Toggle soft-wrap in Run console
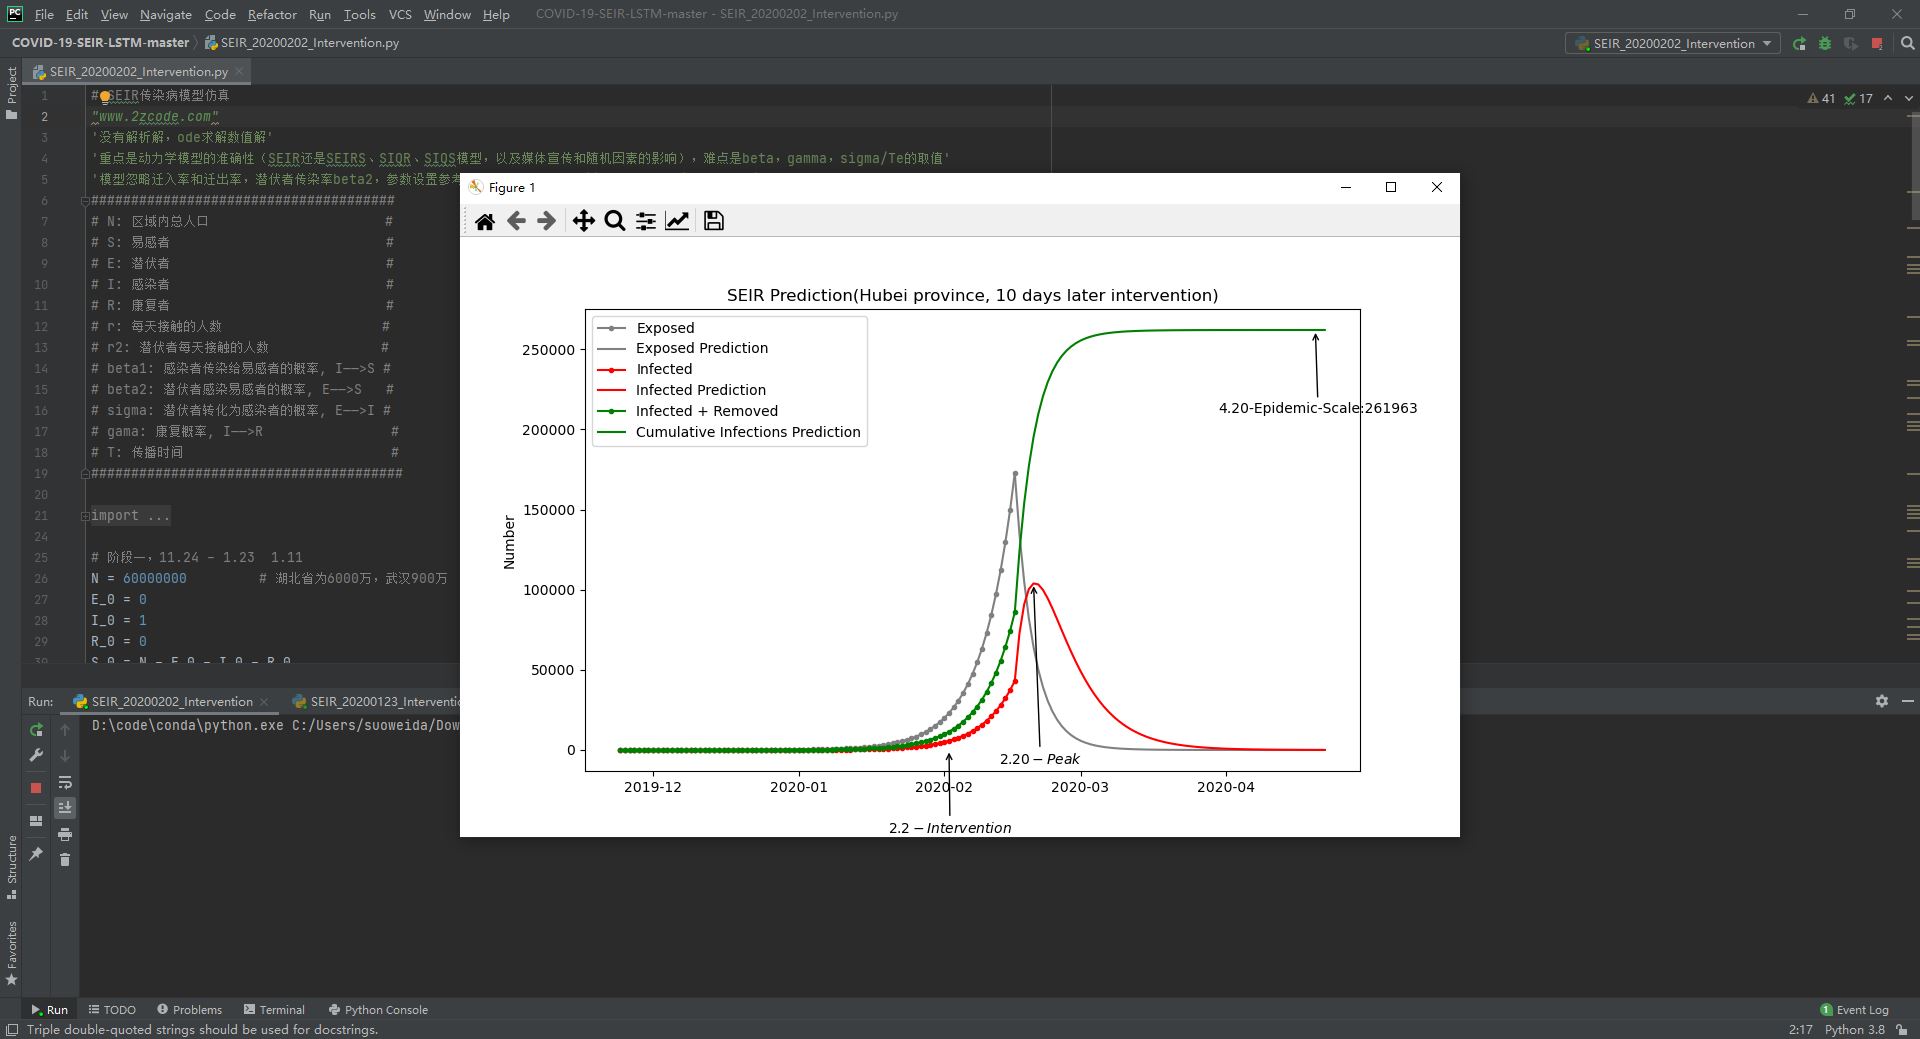The image size is (1920, 1039). click(x=65, y=782)
